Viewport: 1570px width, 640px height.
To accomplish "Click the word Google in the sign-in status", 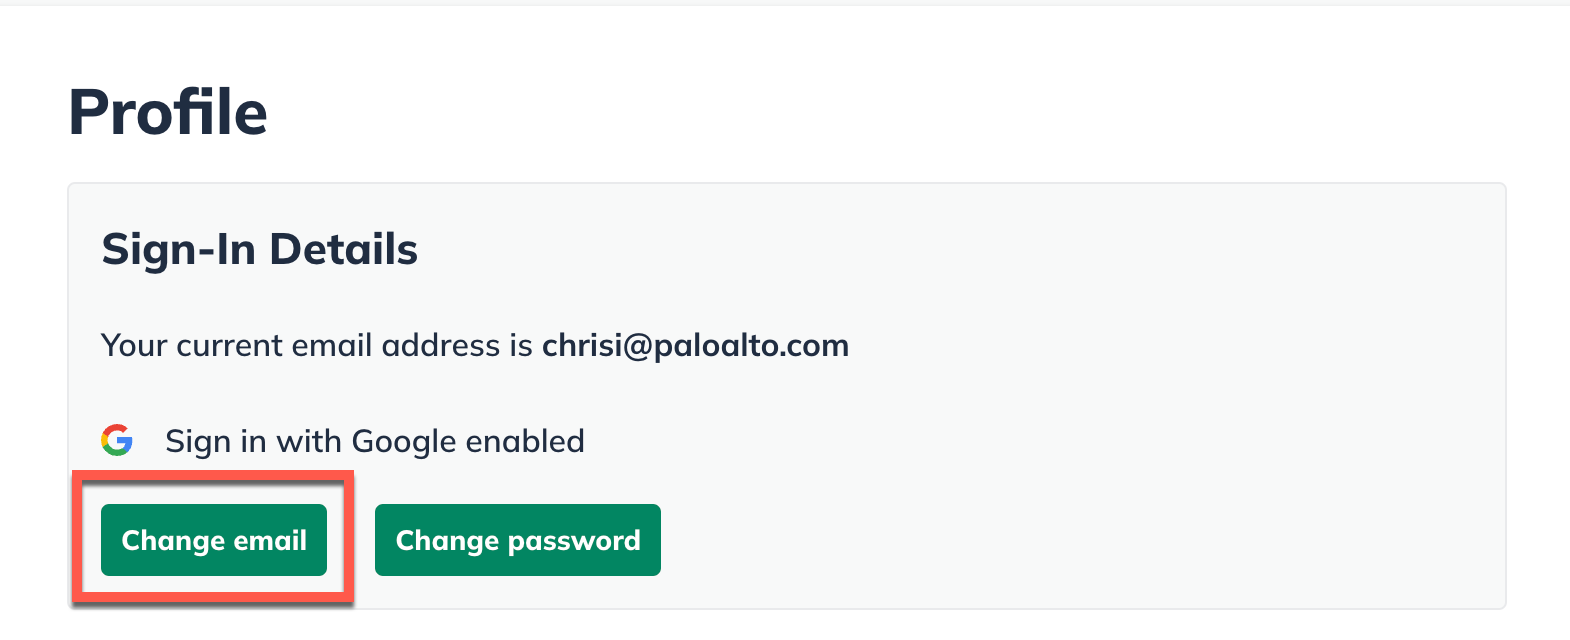I will 404,441.
